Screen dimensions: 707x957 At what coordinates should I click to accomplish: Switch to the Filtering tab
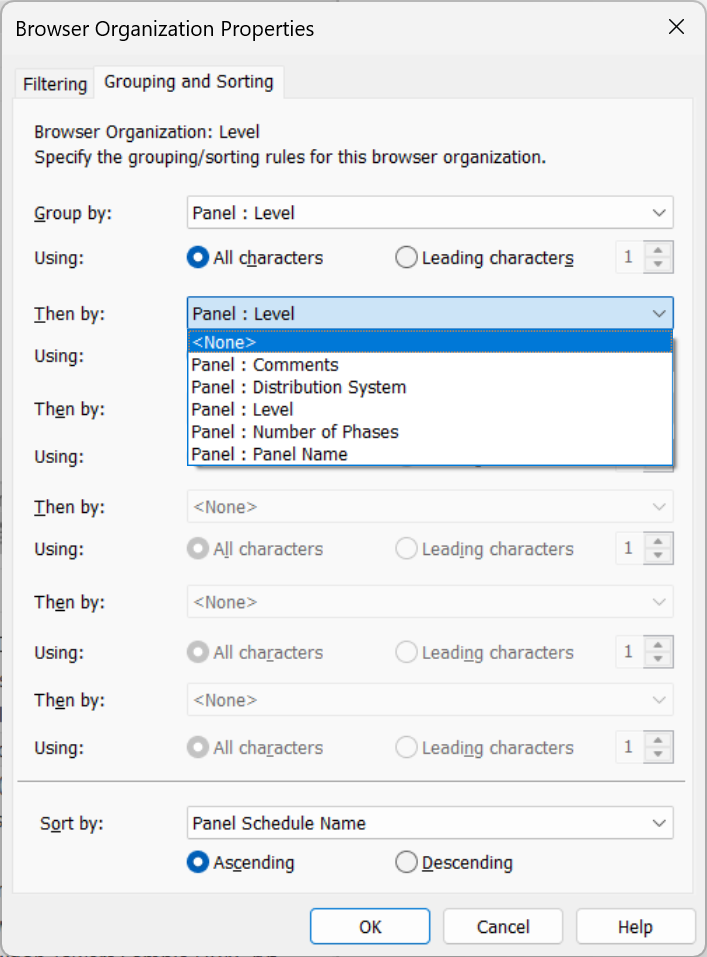55,84
